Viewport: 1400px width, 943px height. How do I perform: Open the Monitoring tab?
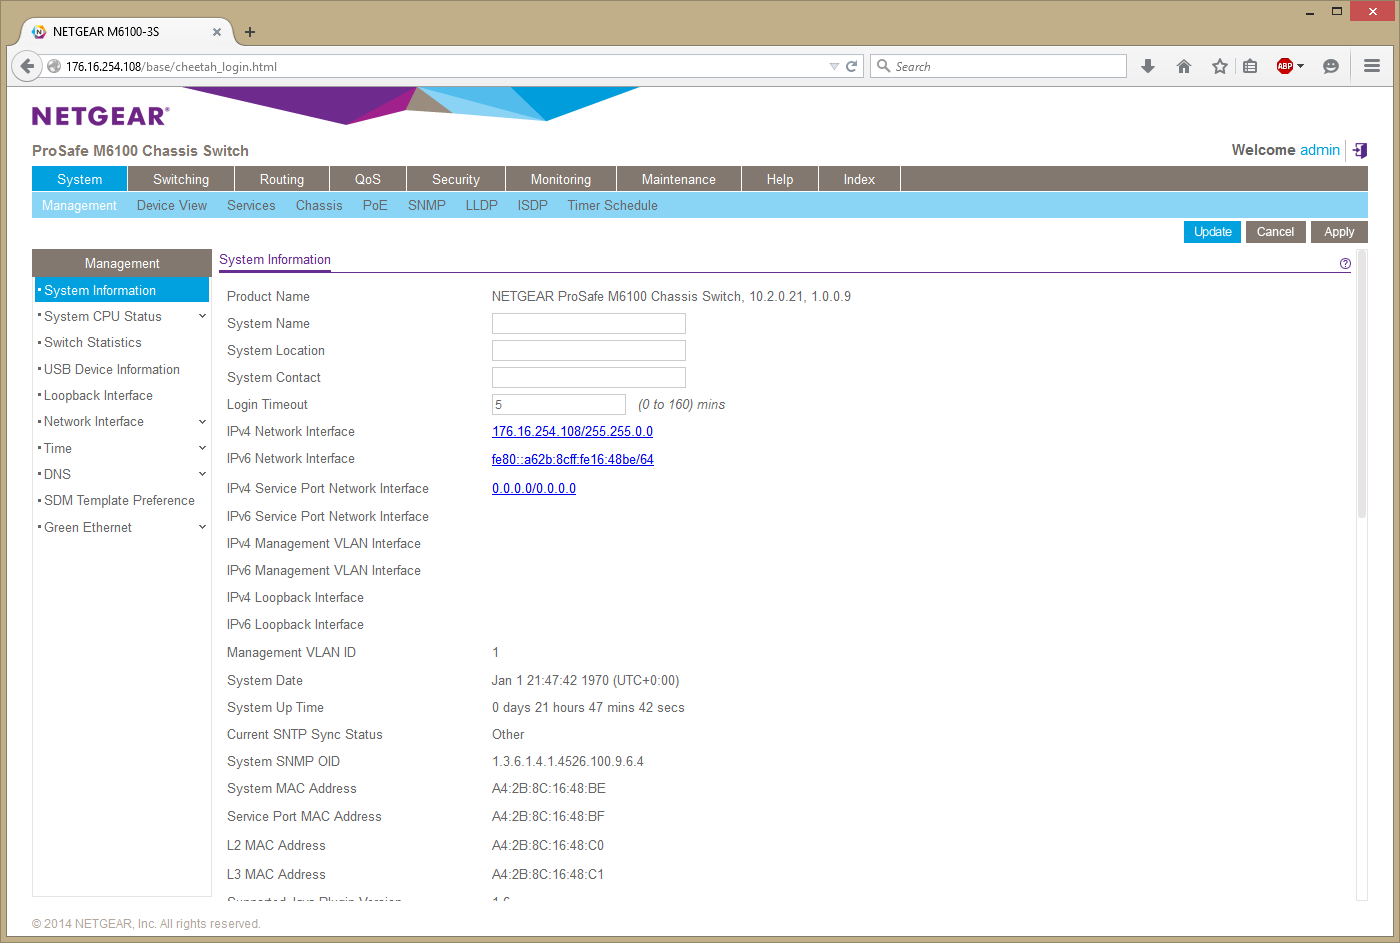coord(561,179)
